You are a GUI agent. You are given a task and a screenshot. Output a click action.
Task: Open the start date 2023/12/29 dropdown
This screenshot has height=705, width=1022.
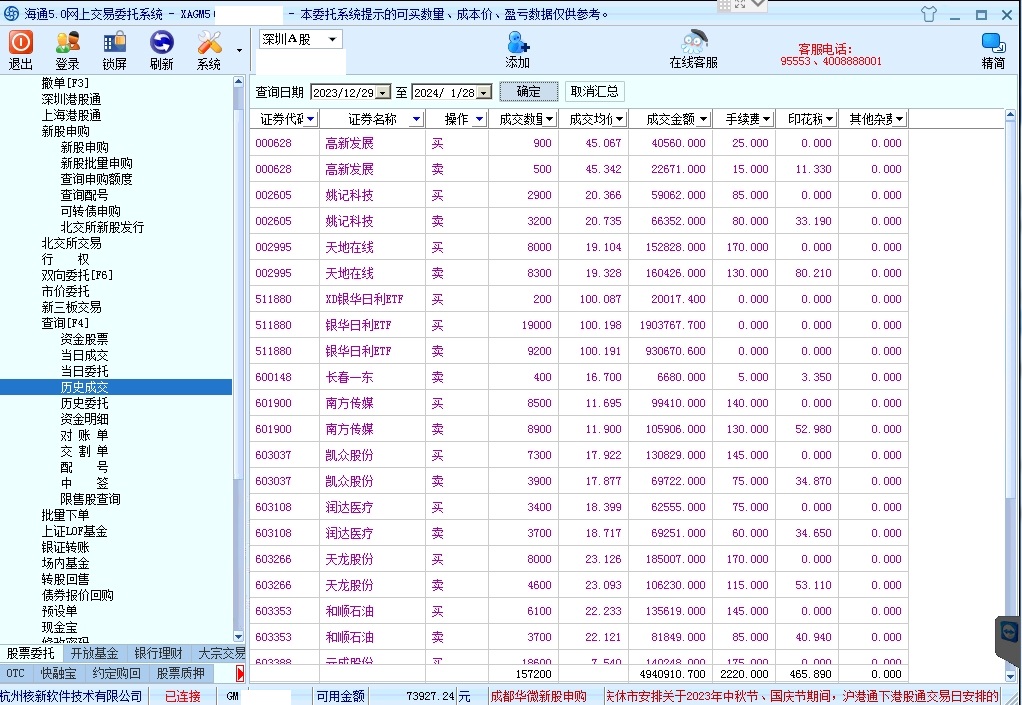(x=383, y=93)
